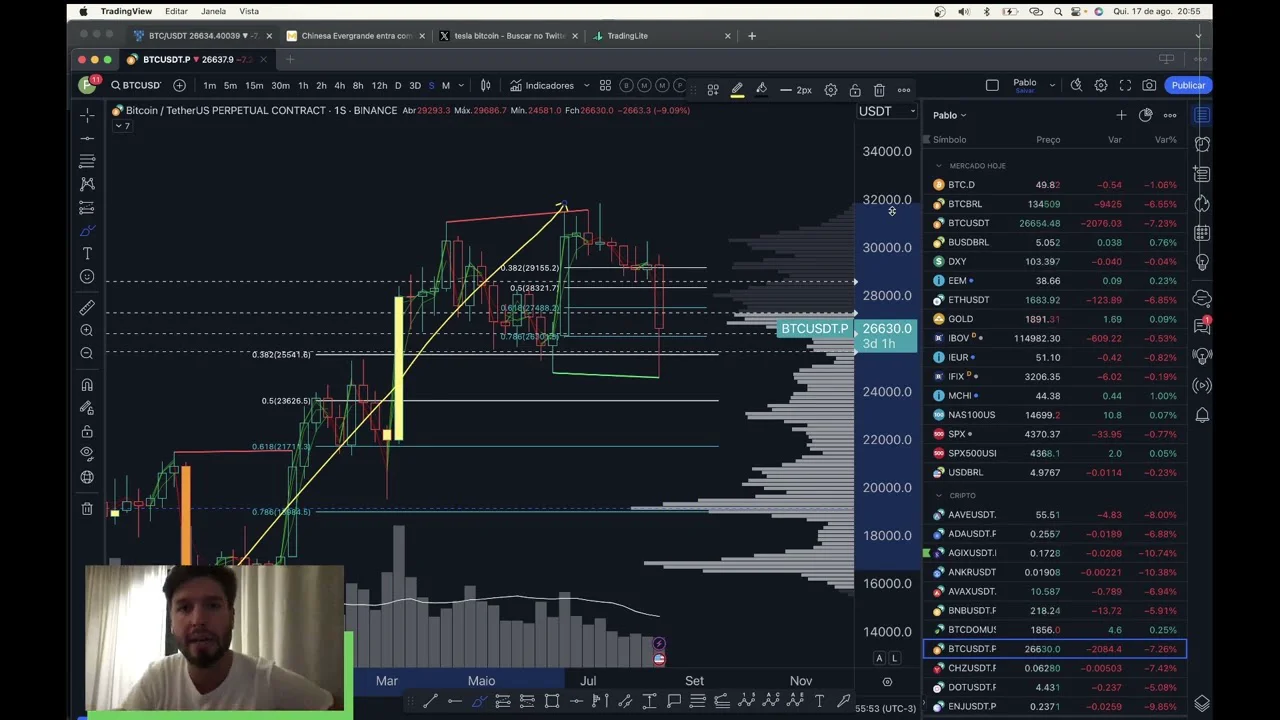Select the Text annotation tool
The image size is (1280, 720).
click(87, 254)
